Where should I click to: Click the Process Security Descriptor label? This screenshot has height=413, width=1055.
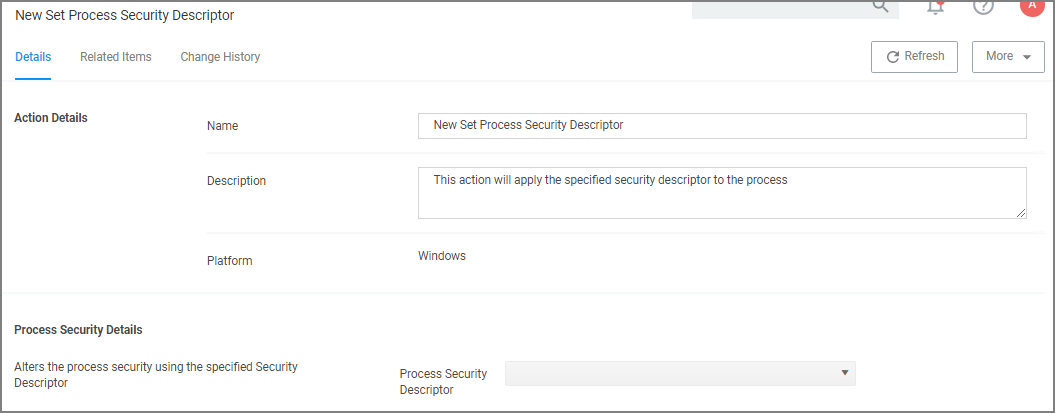click(443, 381)
